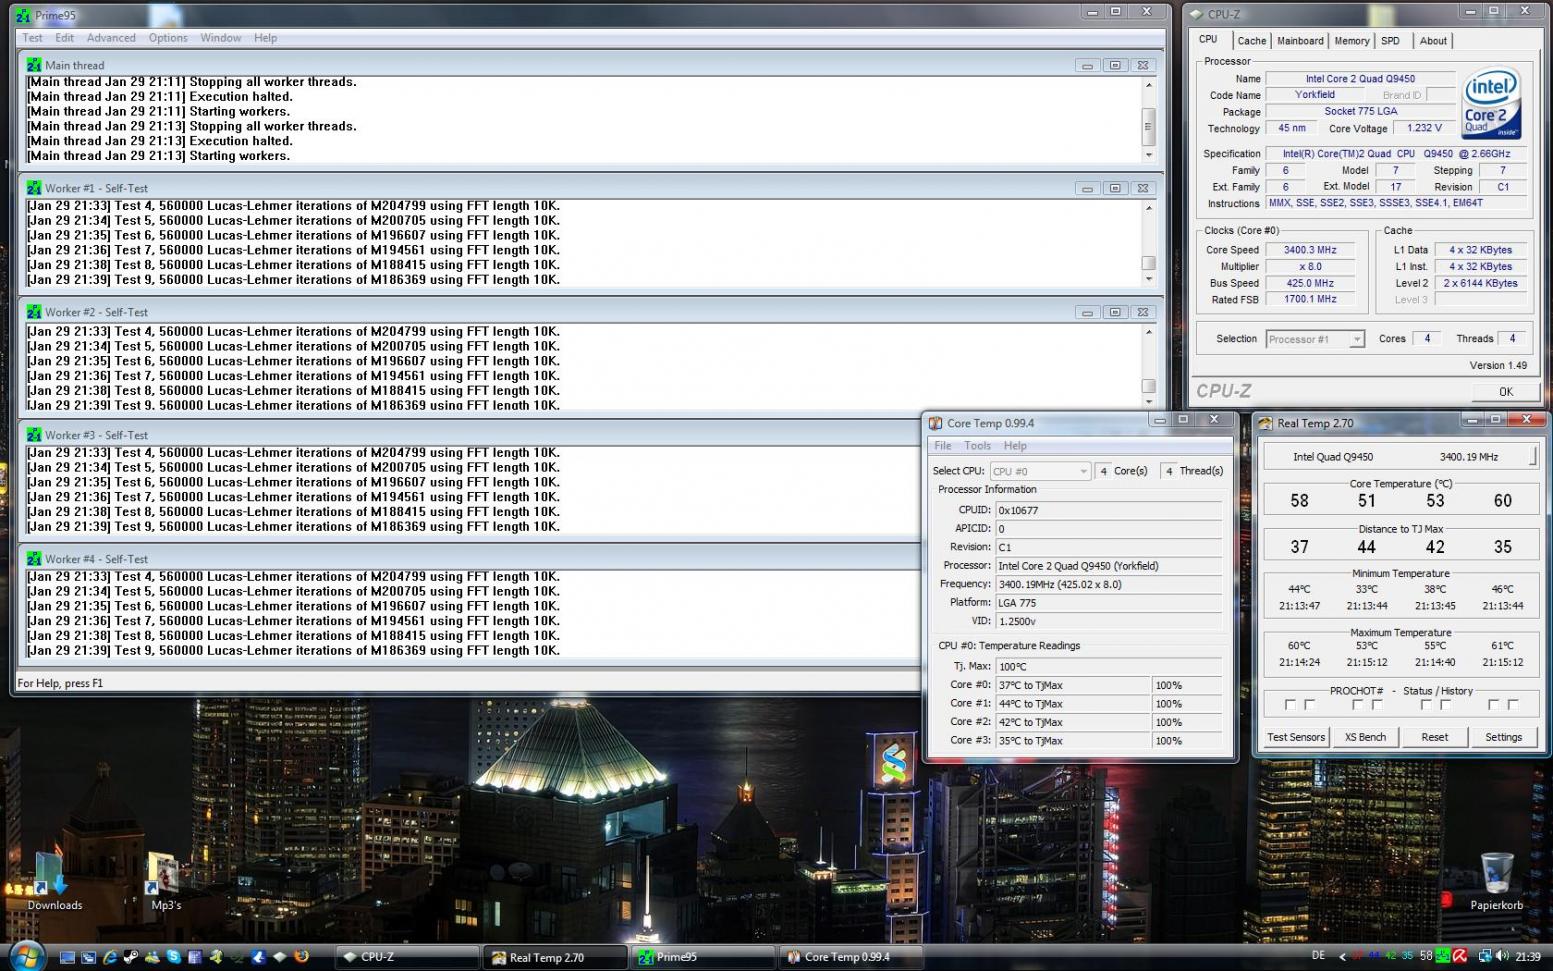Switch to CPU-Z About tab
Screen dimensions: 1553x971
[1433, 41]
